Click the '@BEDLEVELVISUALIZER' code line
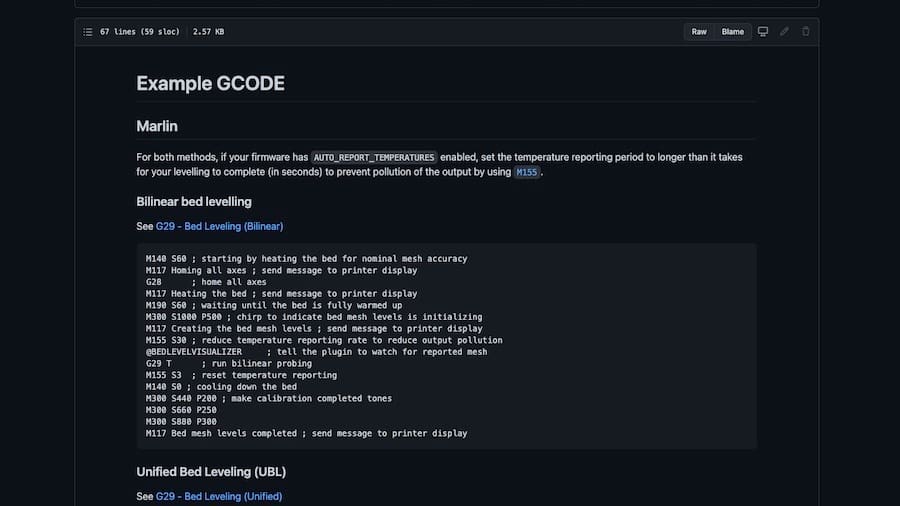The height and width of the screenshot is (506, 900). point(316,352)
